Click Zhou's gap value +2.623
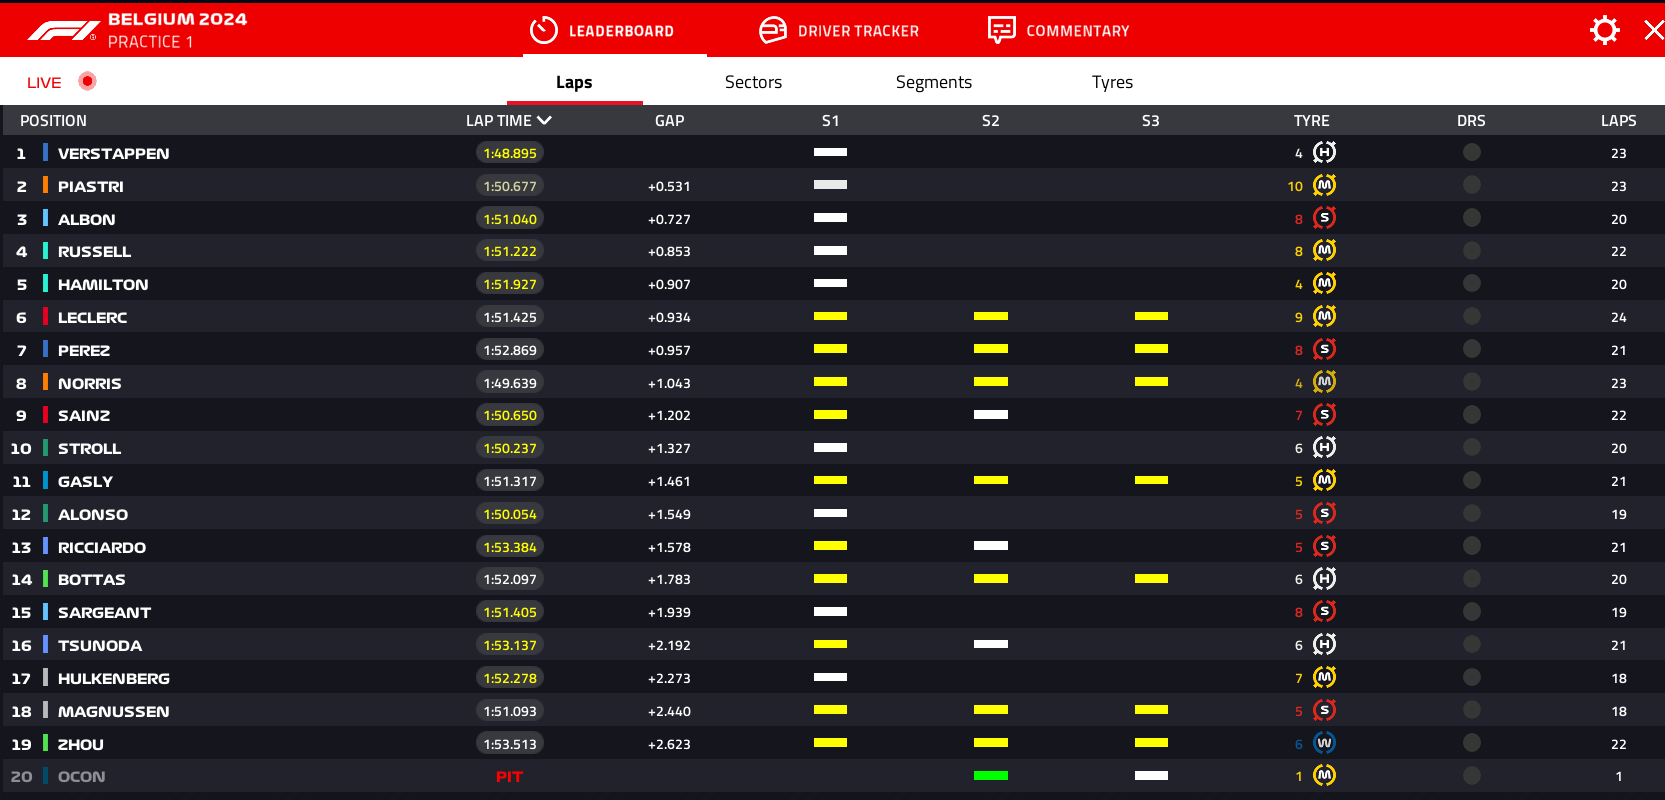1665x800 pixels. pyautogui.click(x=669, y=744)
